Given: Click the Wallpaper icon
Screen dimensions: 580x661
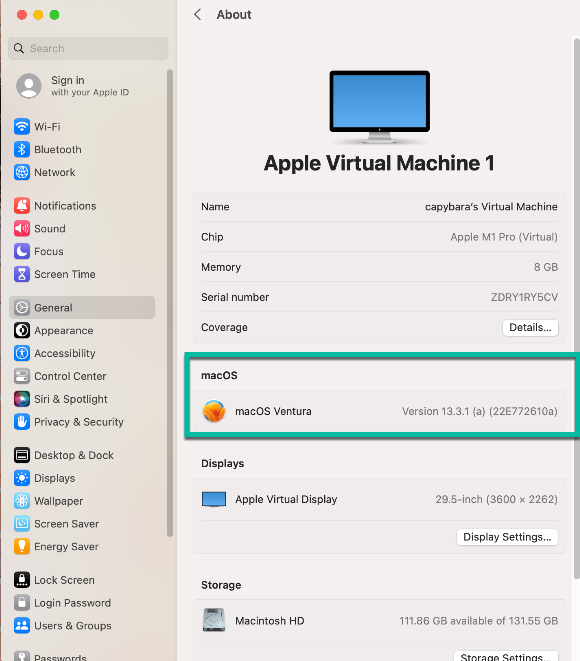Looking at the screenshot, I should 21,501.
